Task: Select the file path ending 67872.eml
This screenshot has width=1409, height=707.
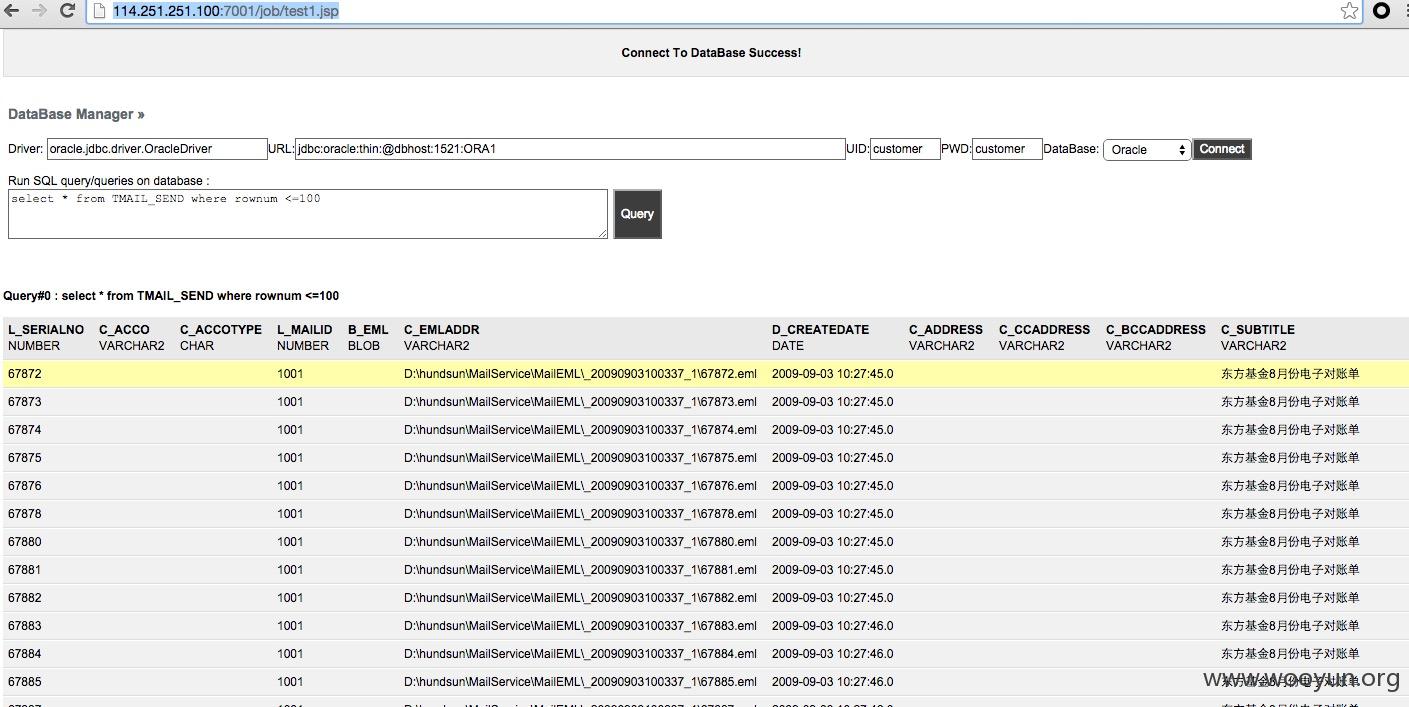Action: click(x=580, y=374)
